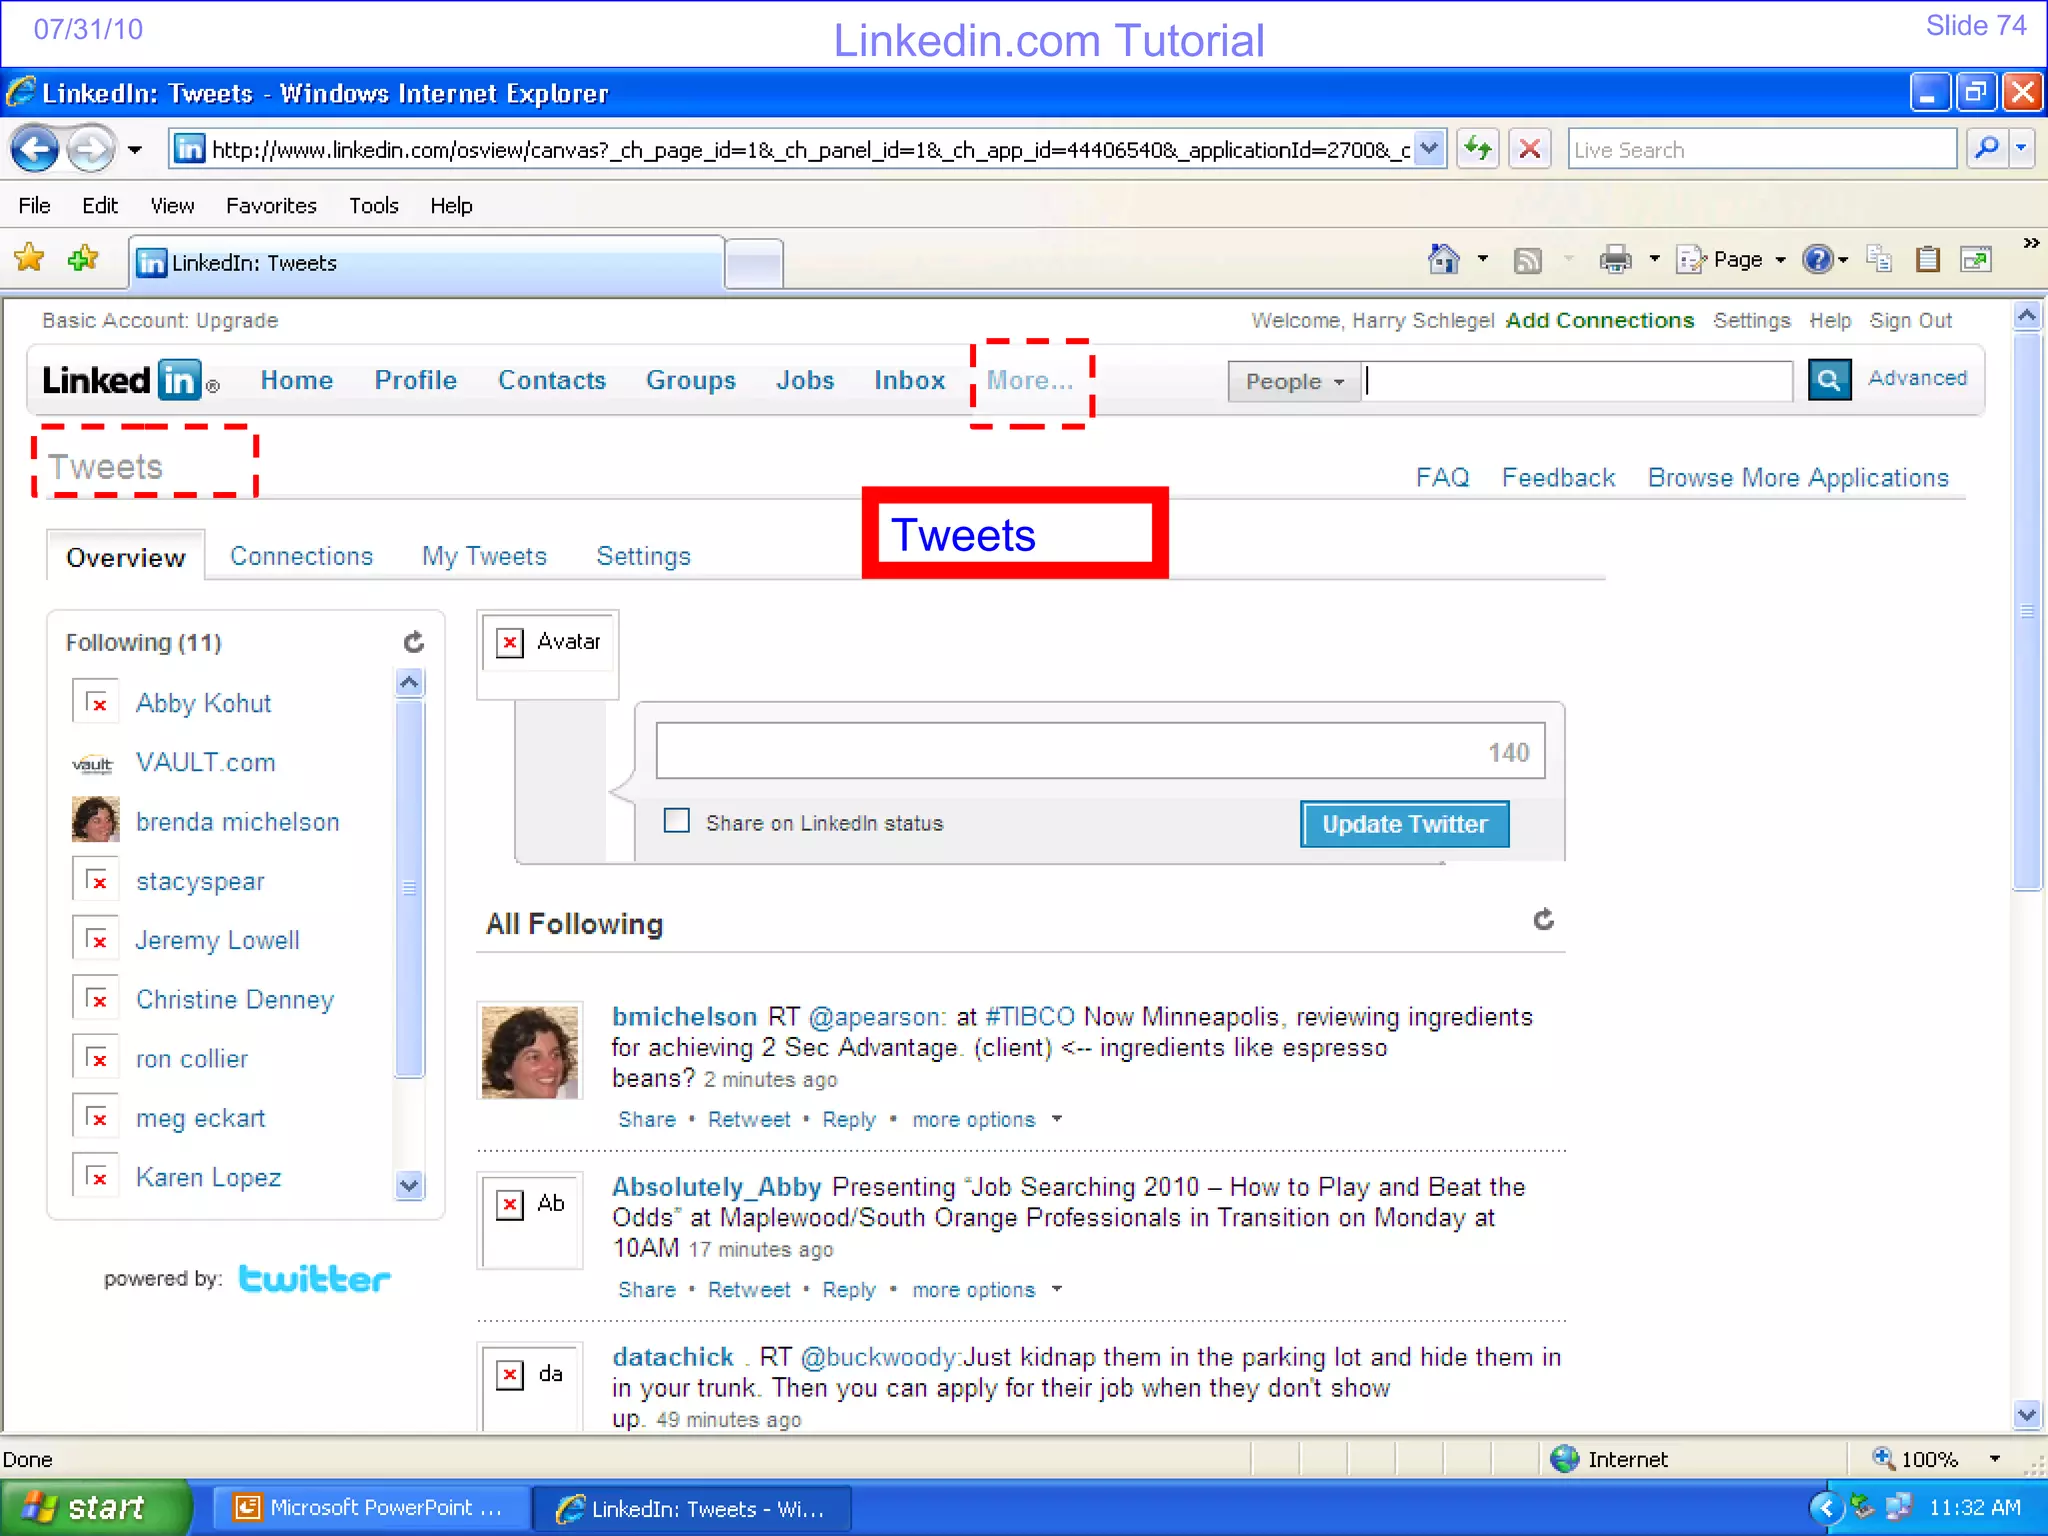This screenshot has width=2048, height=1536.
Task: Open the Favorites menu
Action: pyautogui.click(x=271, y=206)
